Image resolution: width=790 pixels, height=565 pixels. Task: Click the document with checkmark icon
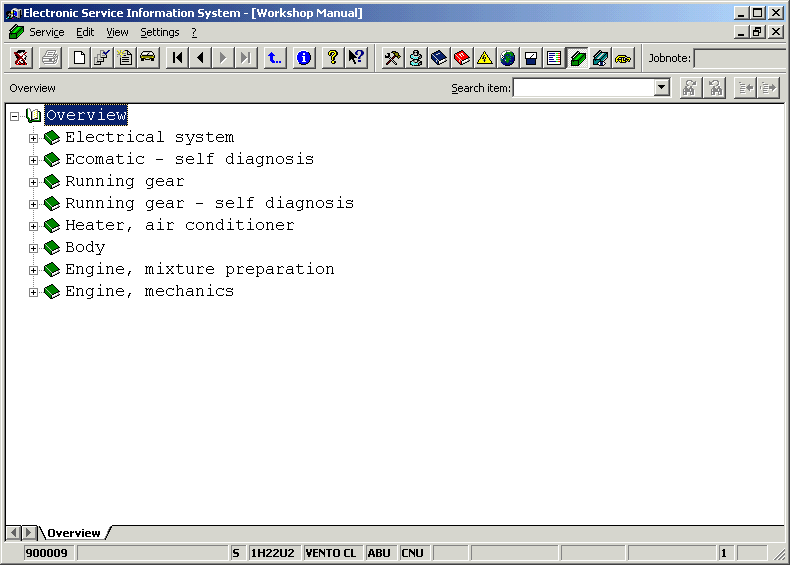[102, 58]
